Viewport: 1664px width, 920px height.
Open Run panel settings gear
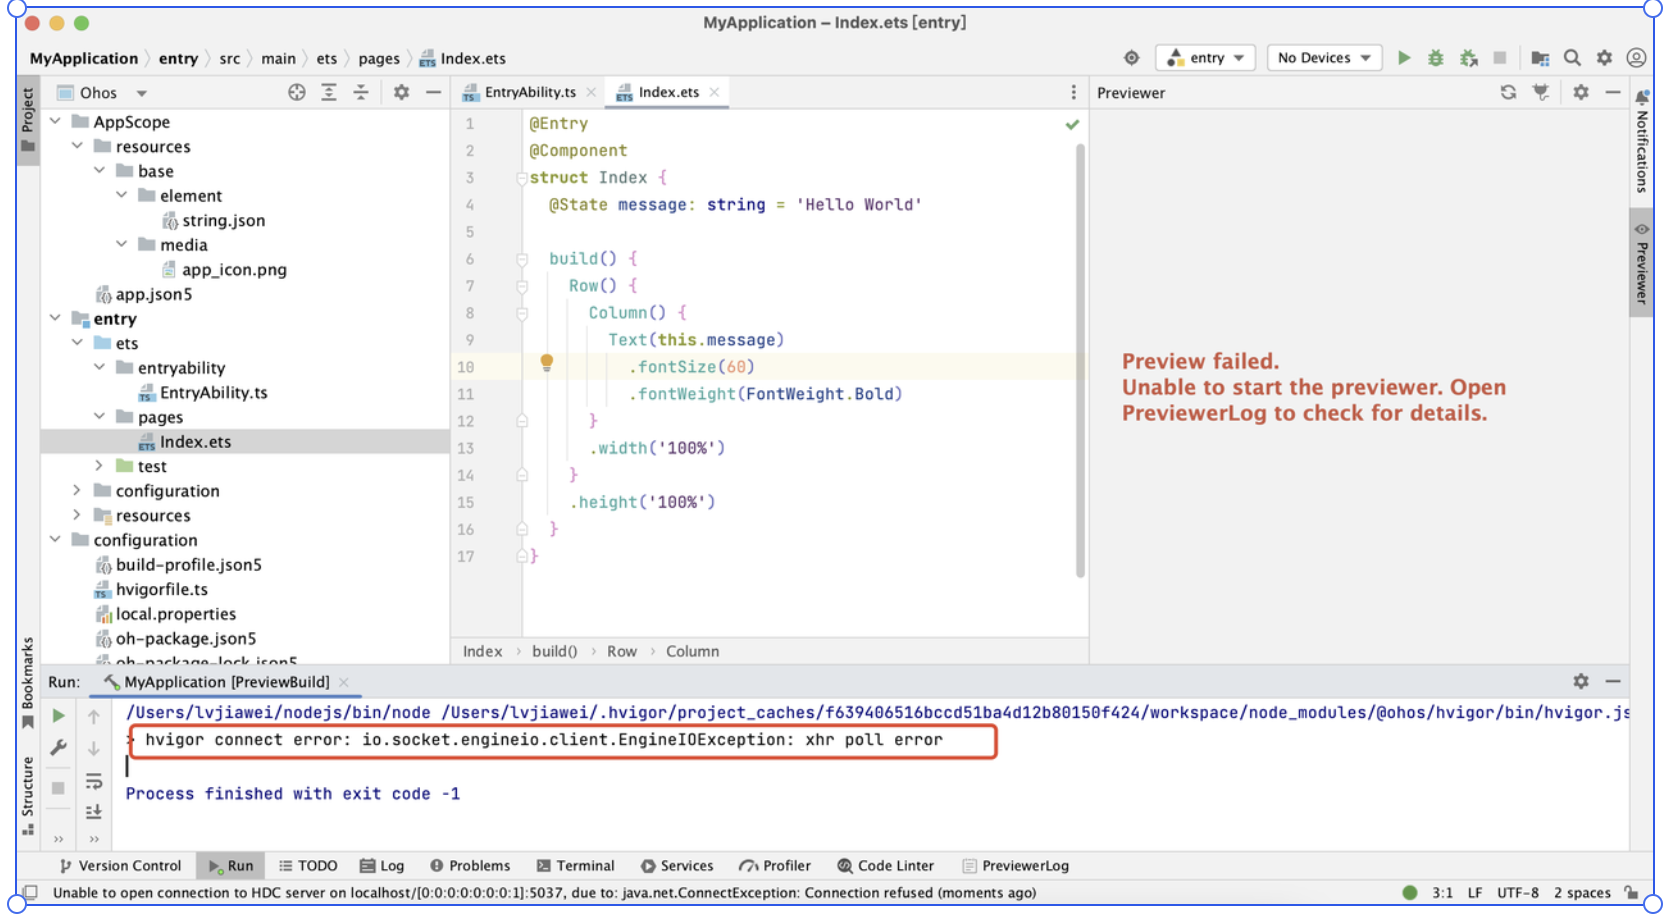(1580, 681)
